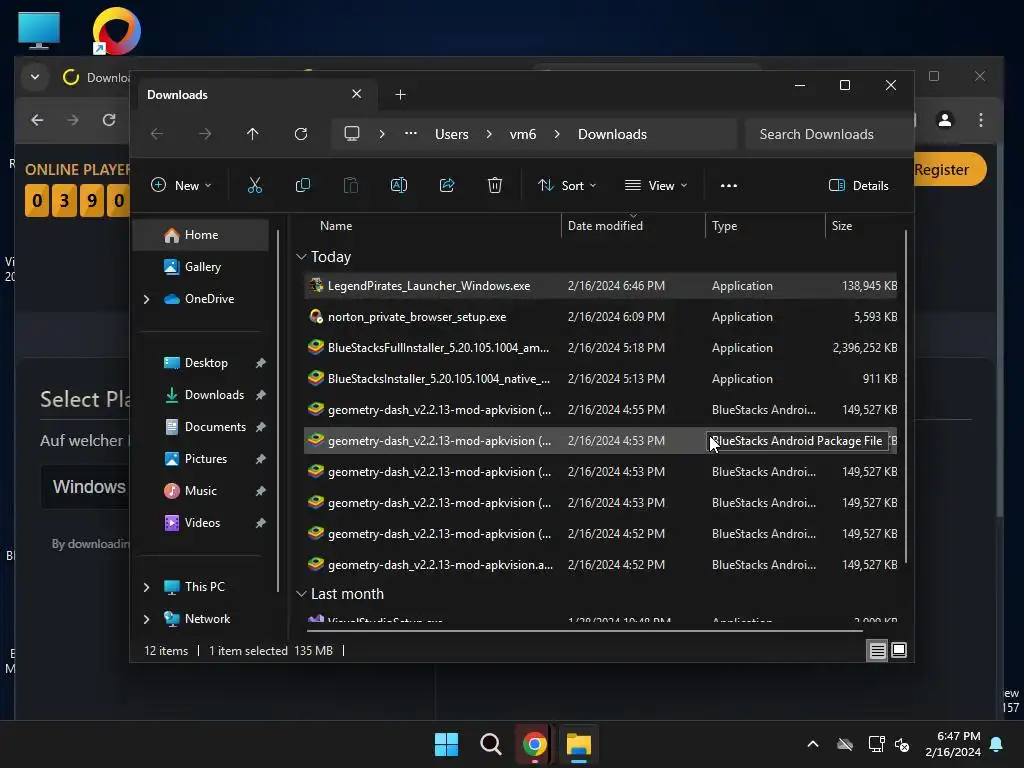The image size is (1024, 768).
Task: Open the See more ellipsis in toolbar
Action: click(x=729, y=185)
